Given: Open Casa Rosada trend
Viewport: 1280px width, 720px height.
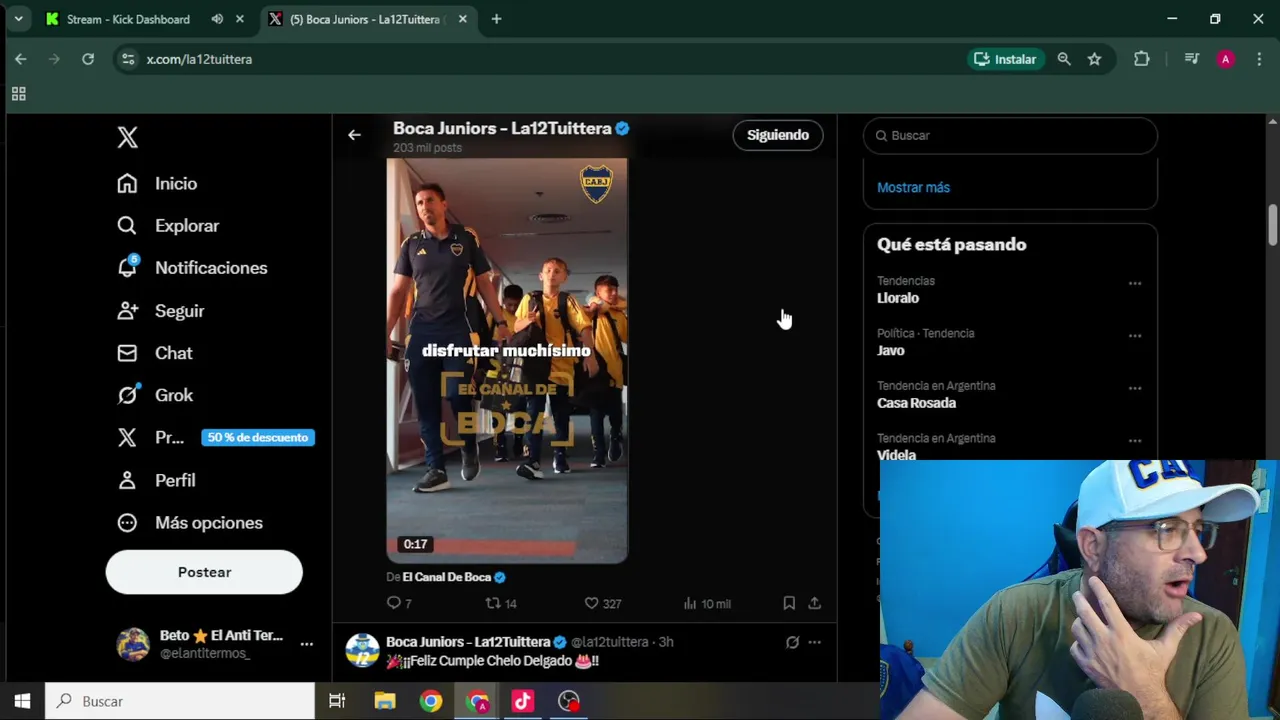Looking at the screenshot, I should [916, 403].
